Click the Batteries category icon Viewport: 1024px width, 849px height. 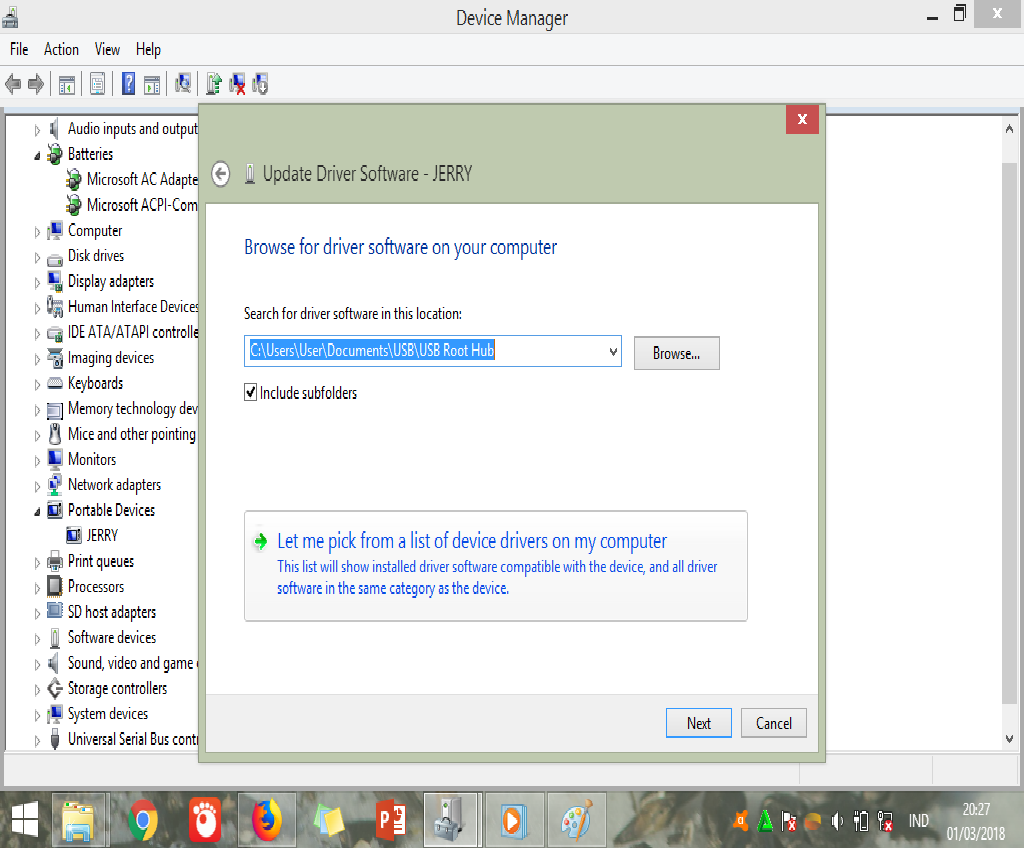[55, 155]
